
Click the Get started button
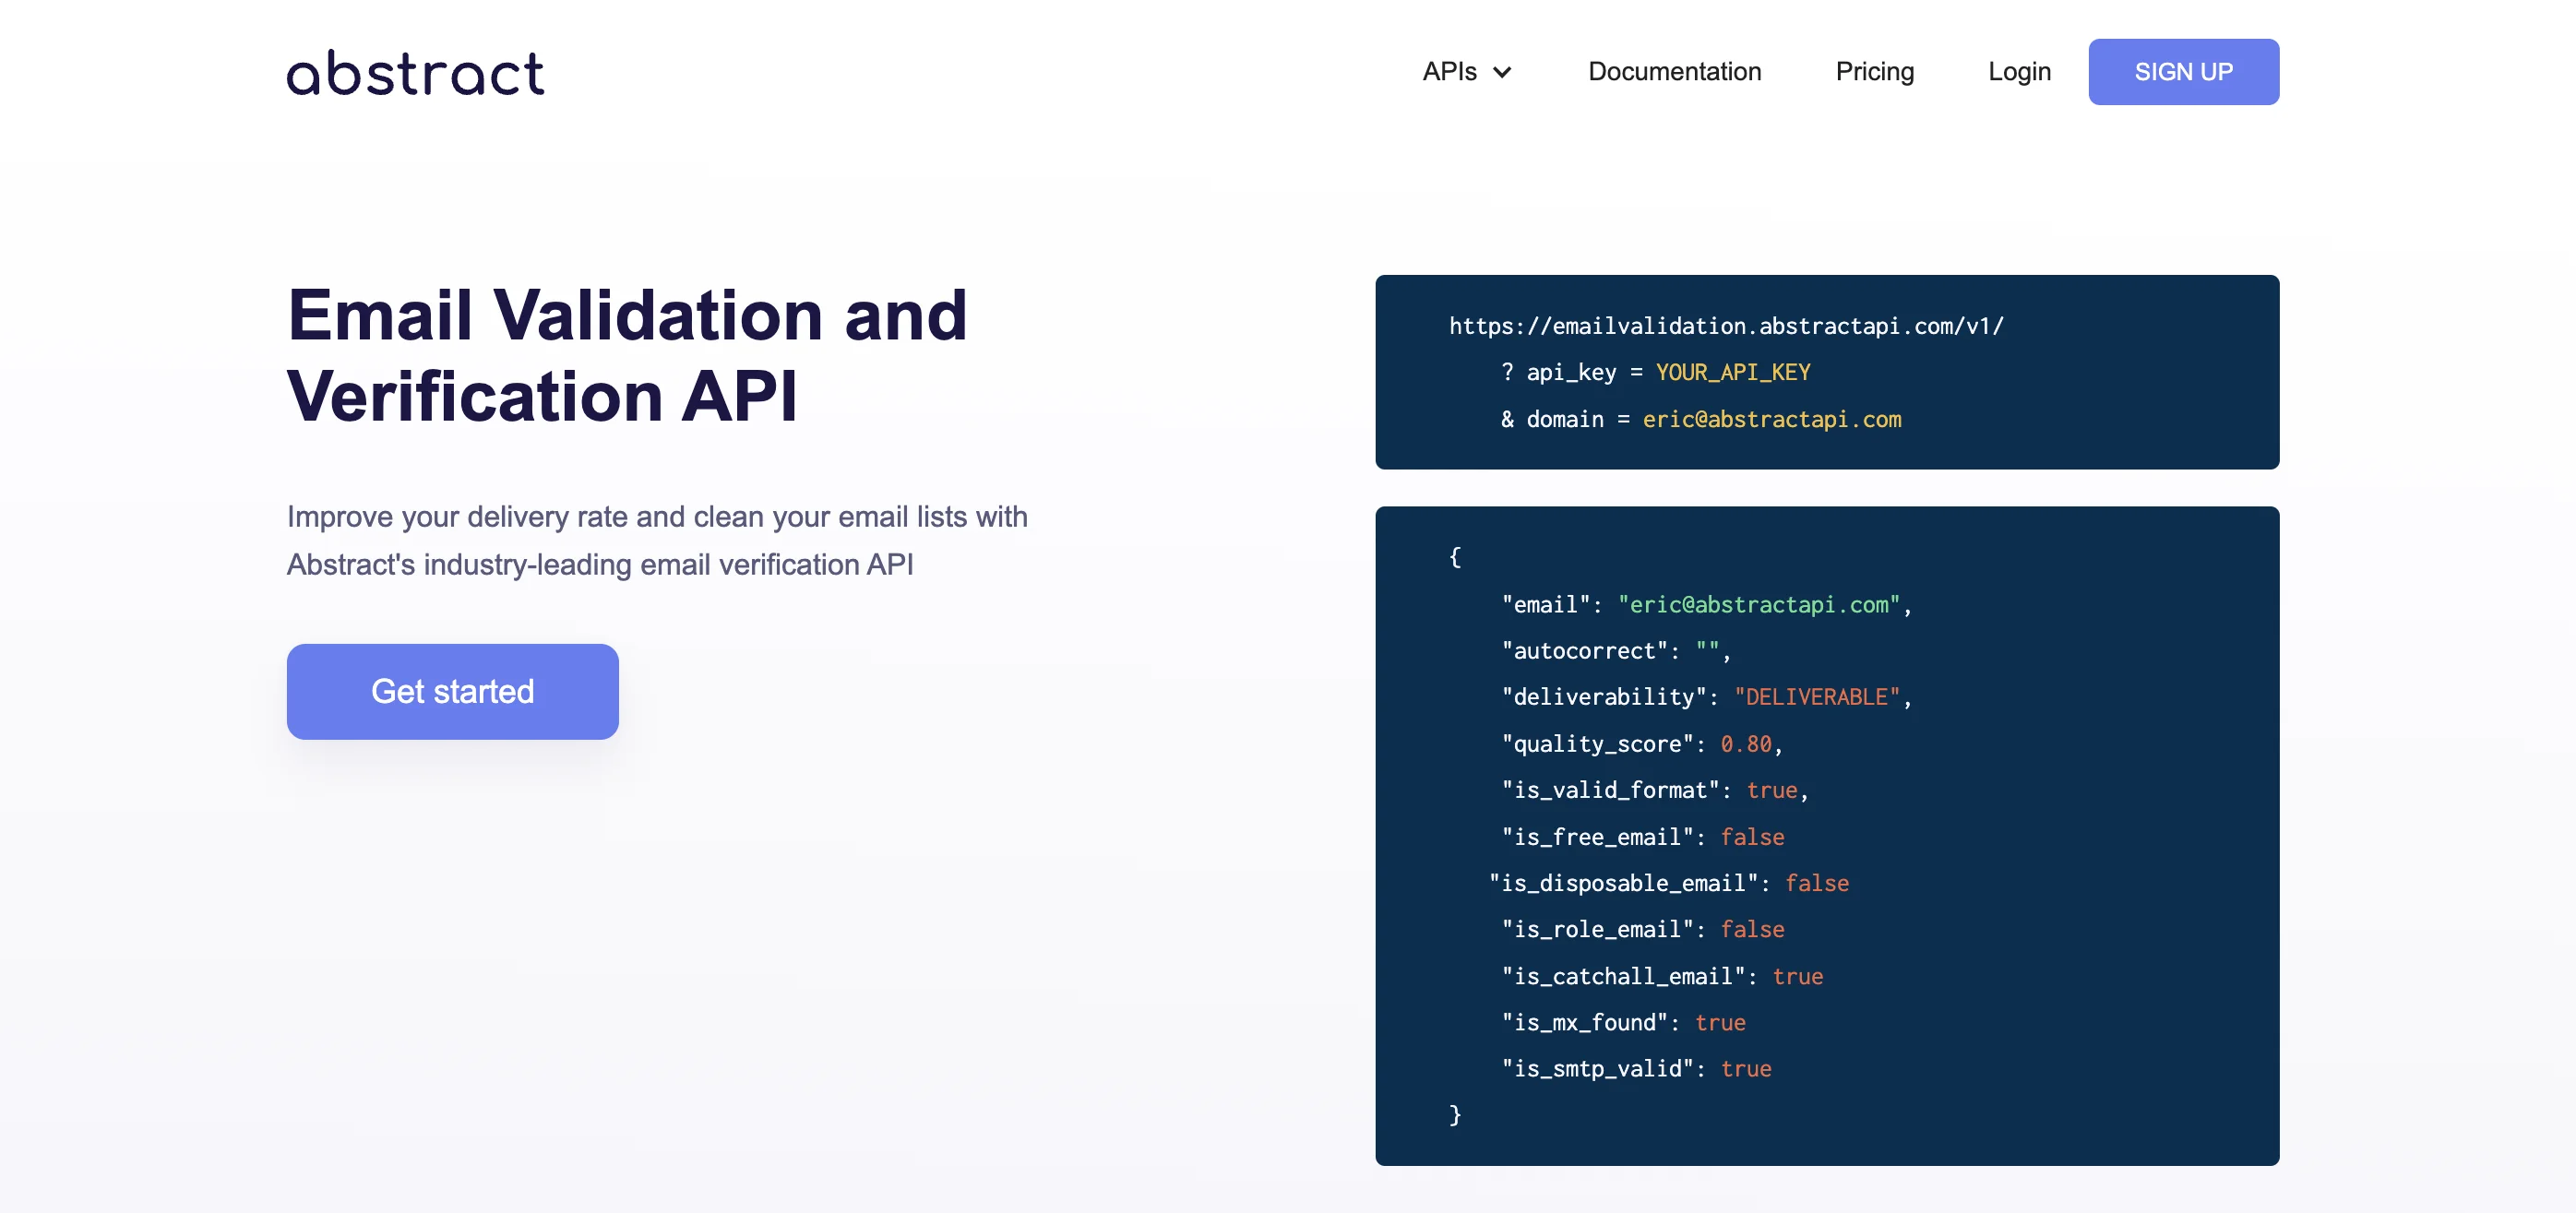[452, 691]
